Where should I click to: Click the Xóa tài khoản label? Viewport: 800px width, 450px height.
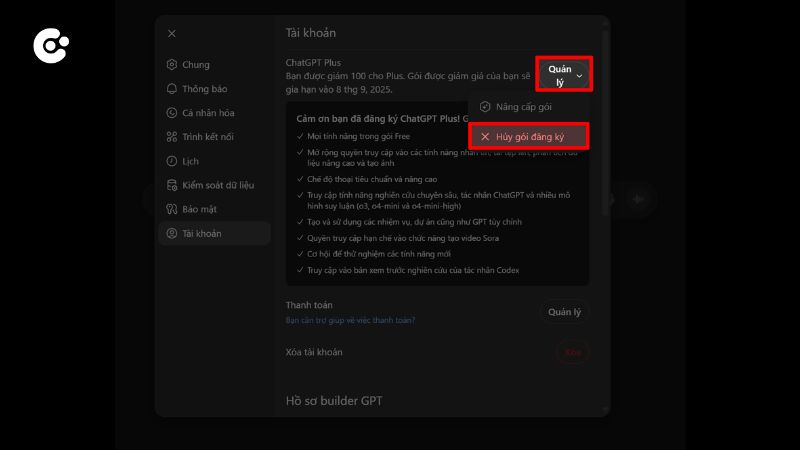tap(314, 352)
